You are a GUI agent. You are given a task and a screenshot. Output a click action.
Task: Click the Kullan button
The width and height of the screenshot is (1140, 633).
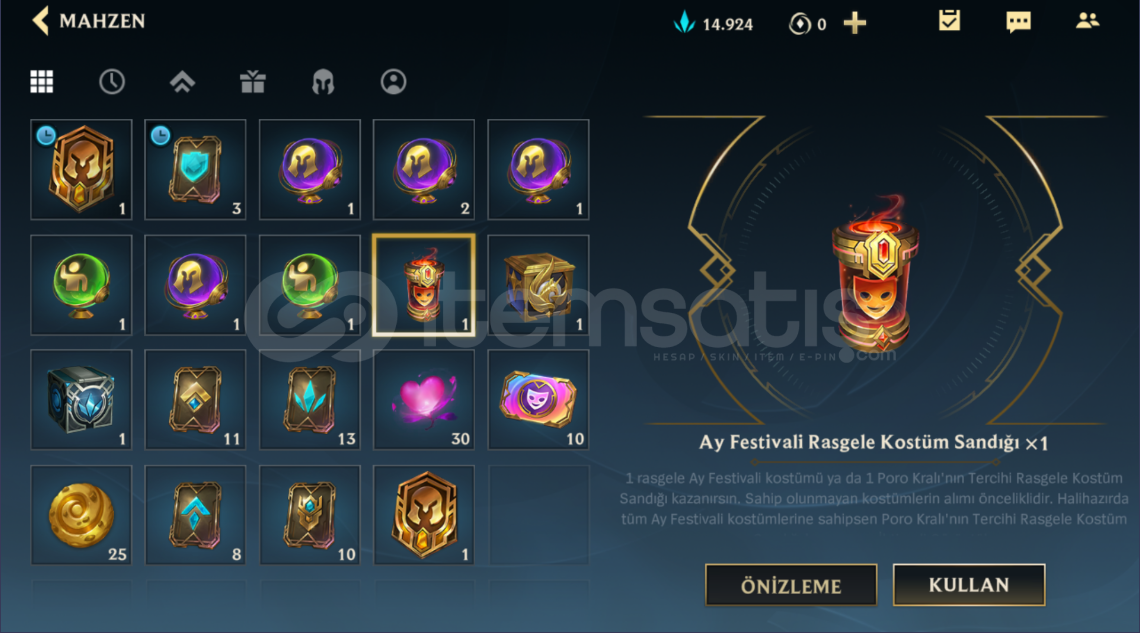968,584
